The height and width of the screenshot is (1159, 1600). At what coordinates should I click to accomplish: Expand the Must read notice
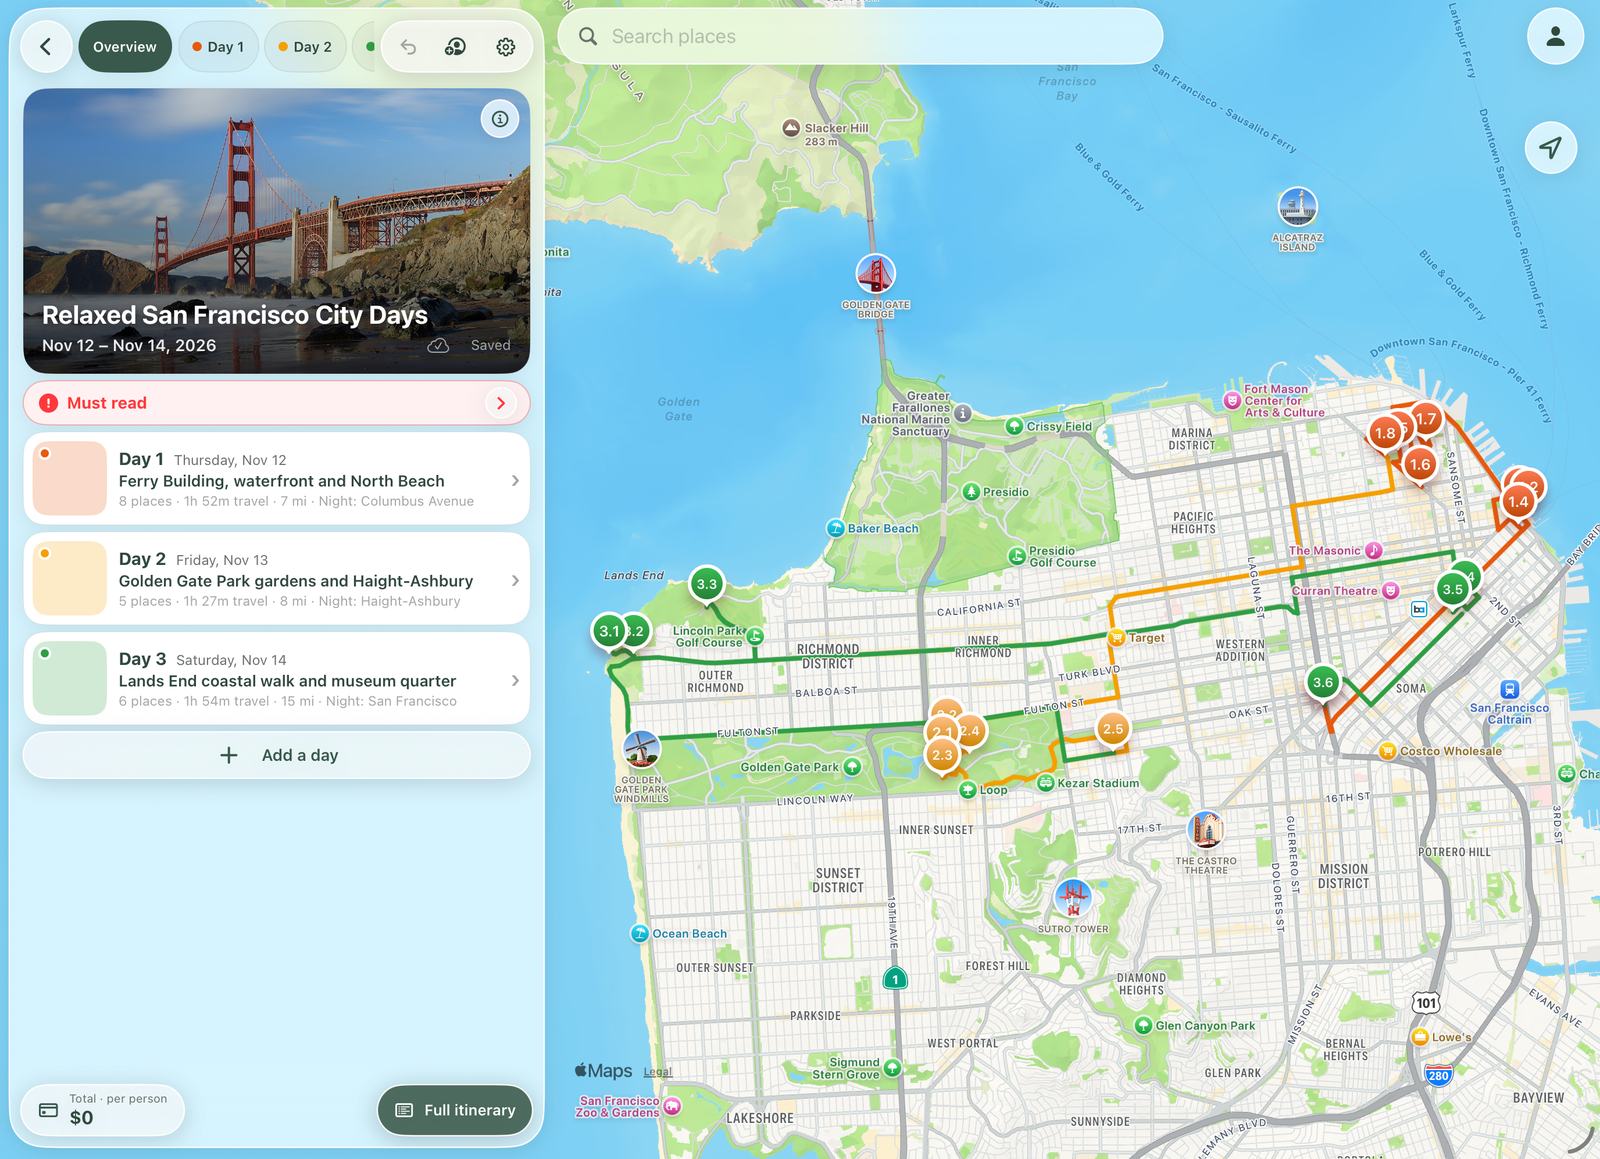[x=277, y=403]
